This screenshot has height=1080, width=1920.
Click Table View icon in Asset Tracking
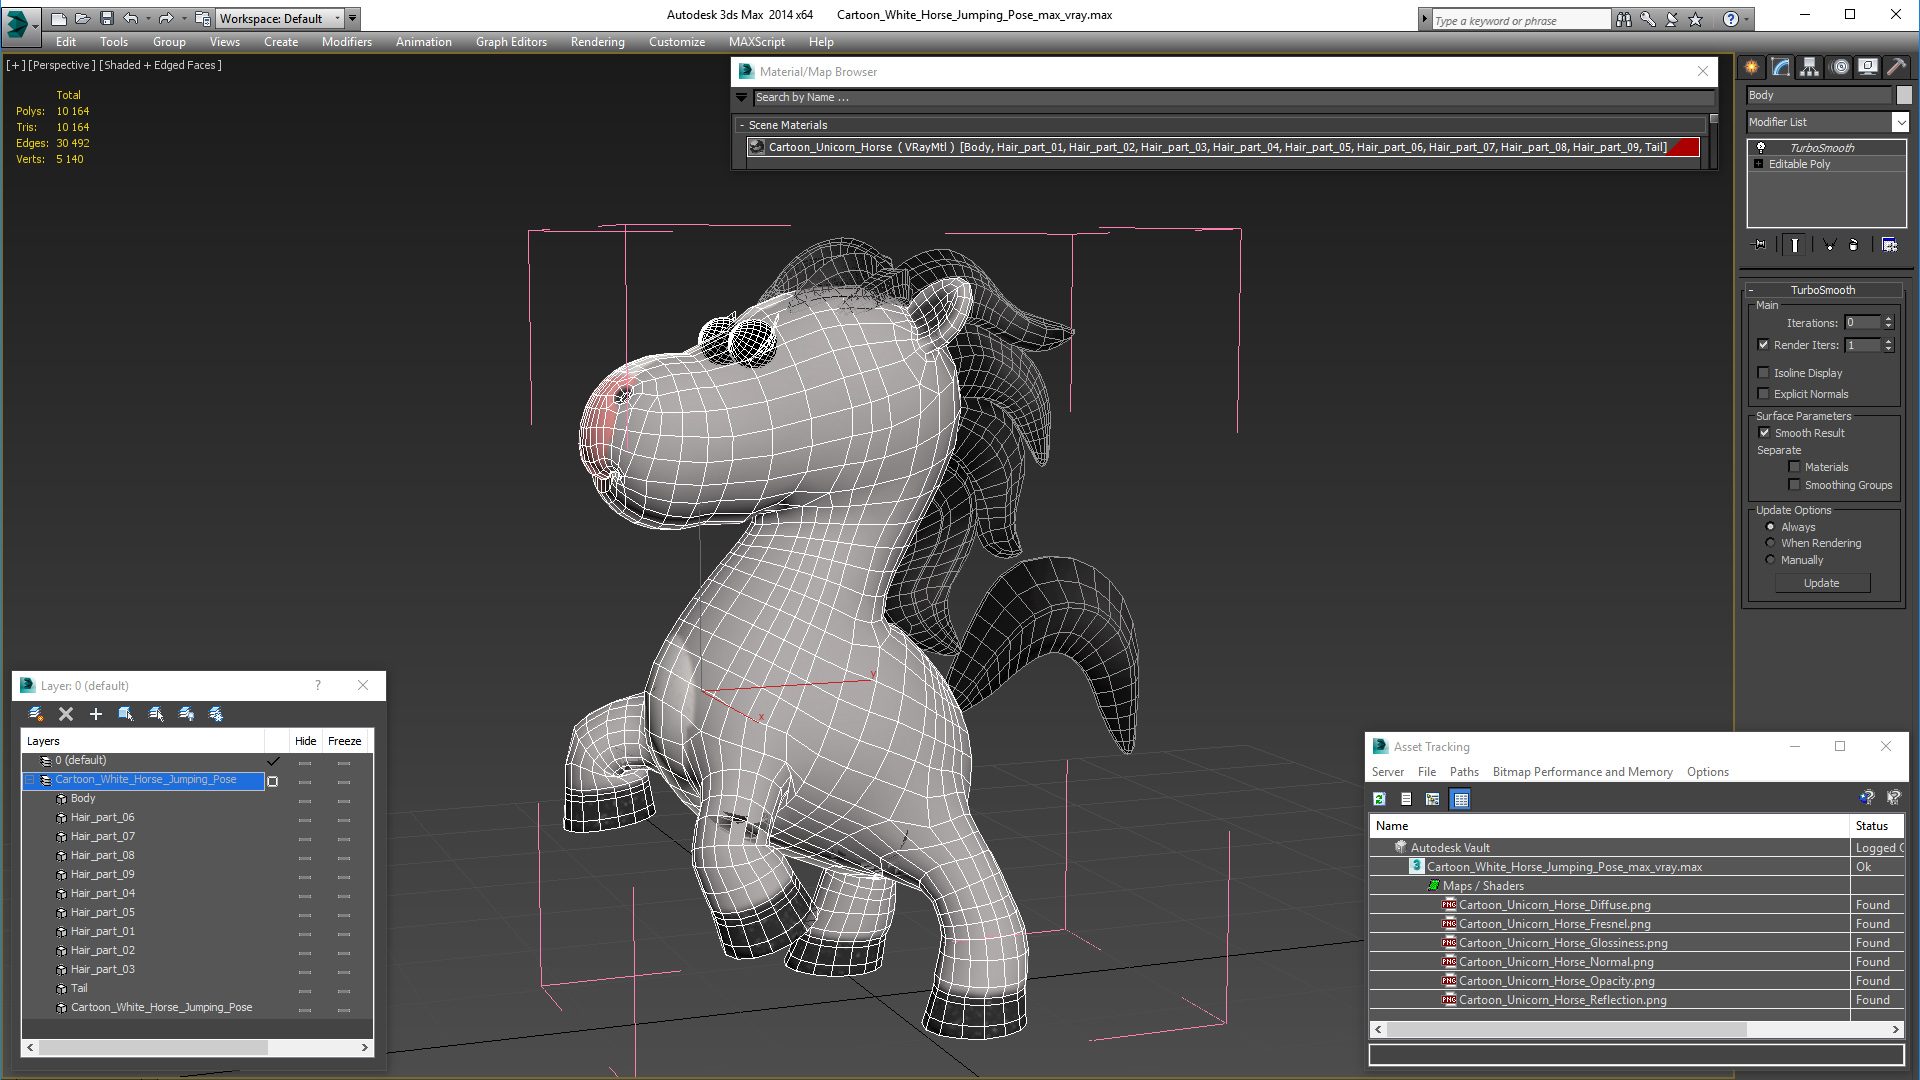click(1461, 799)
